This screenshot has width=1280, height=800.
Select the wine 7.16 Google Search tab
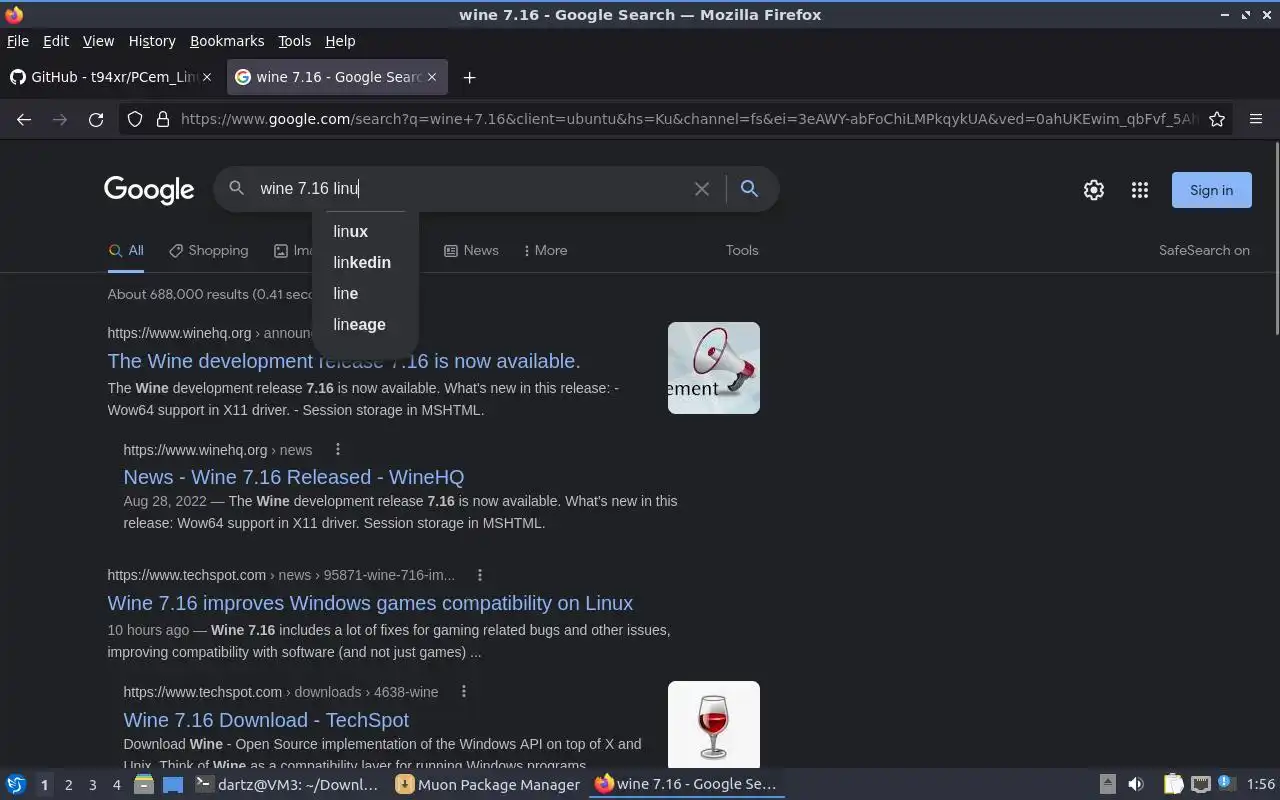click(x=337, y=77)
